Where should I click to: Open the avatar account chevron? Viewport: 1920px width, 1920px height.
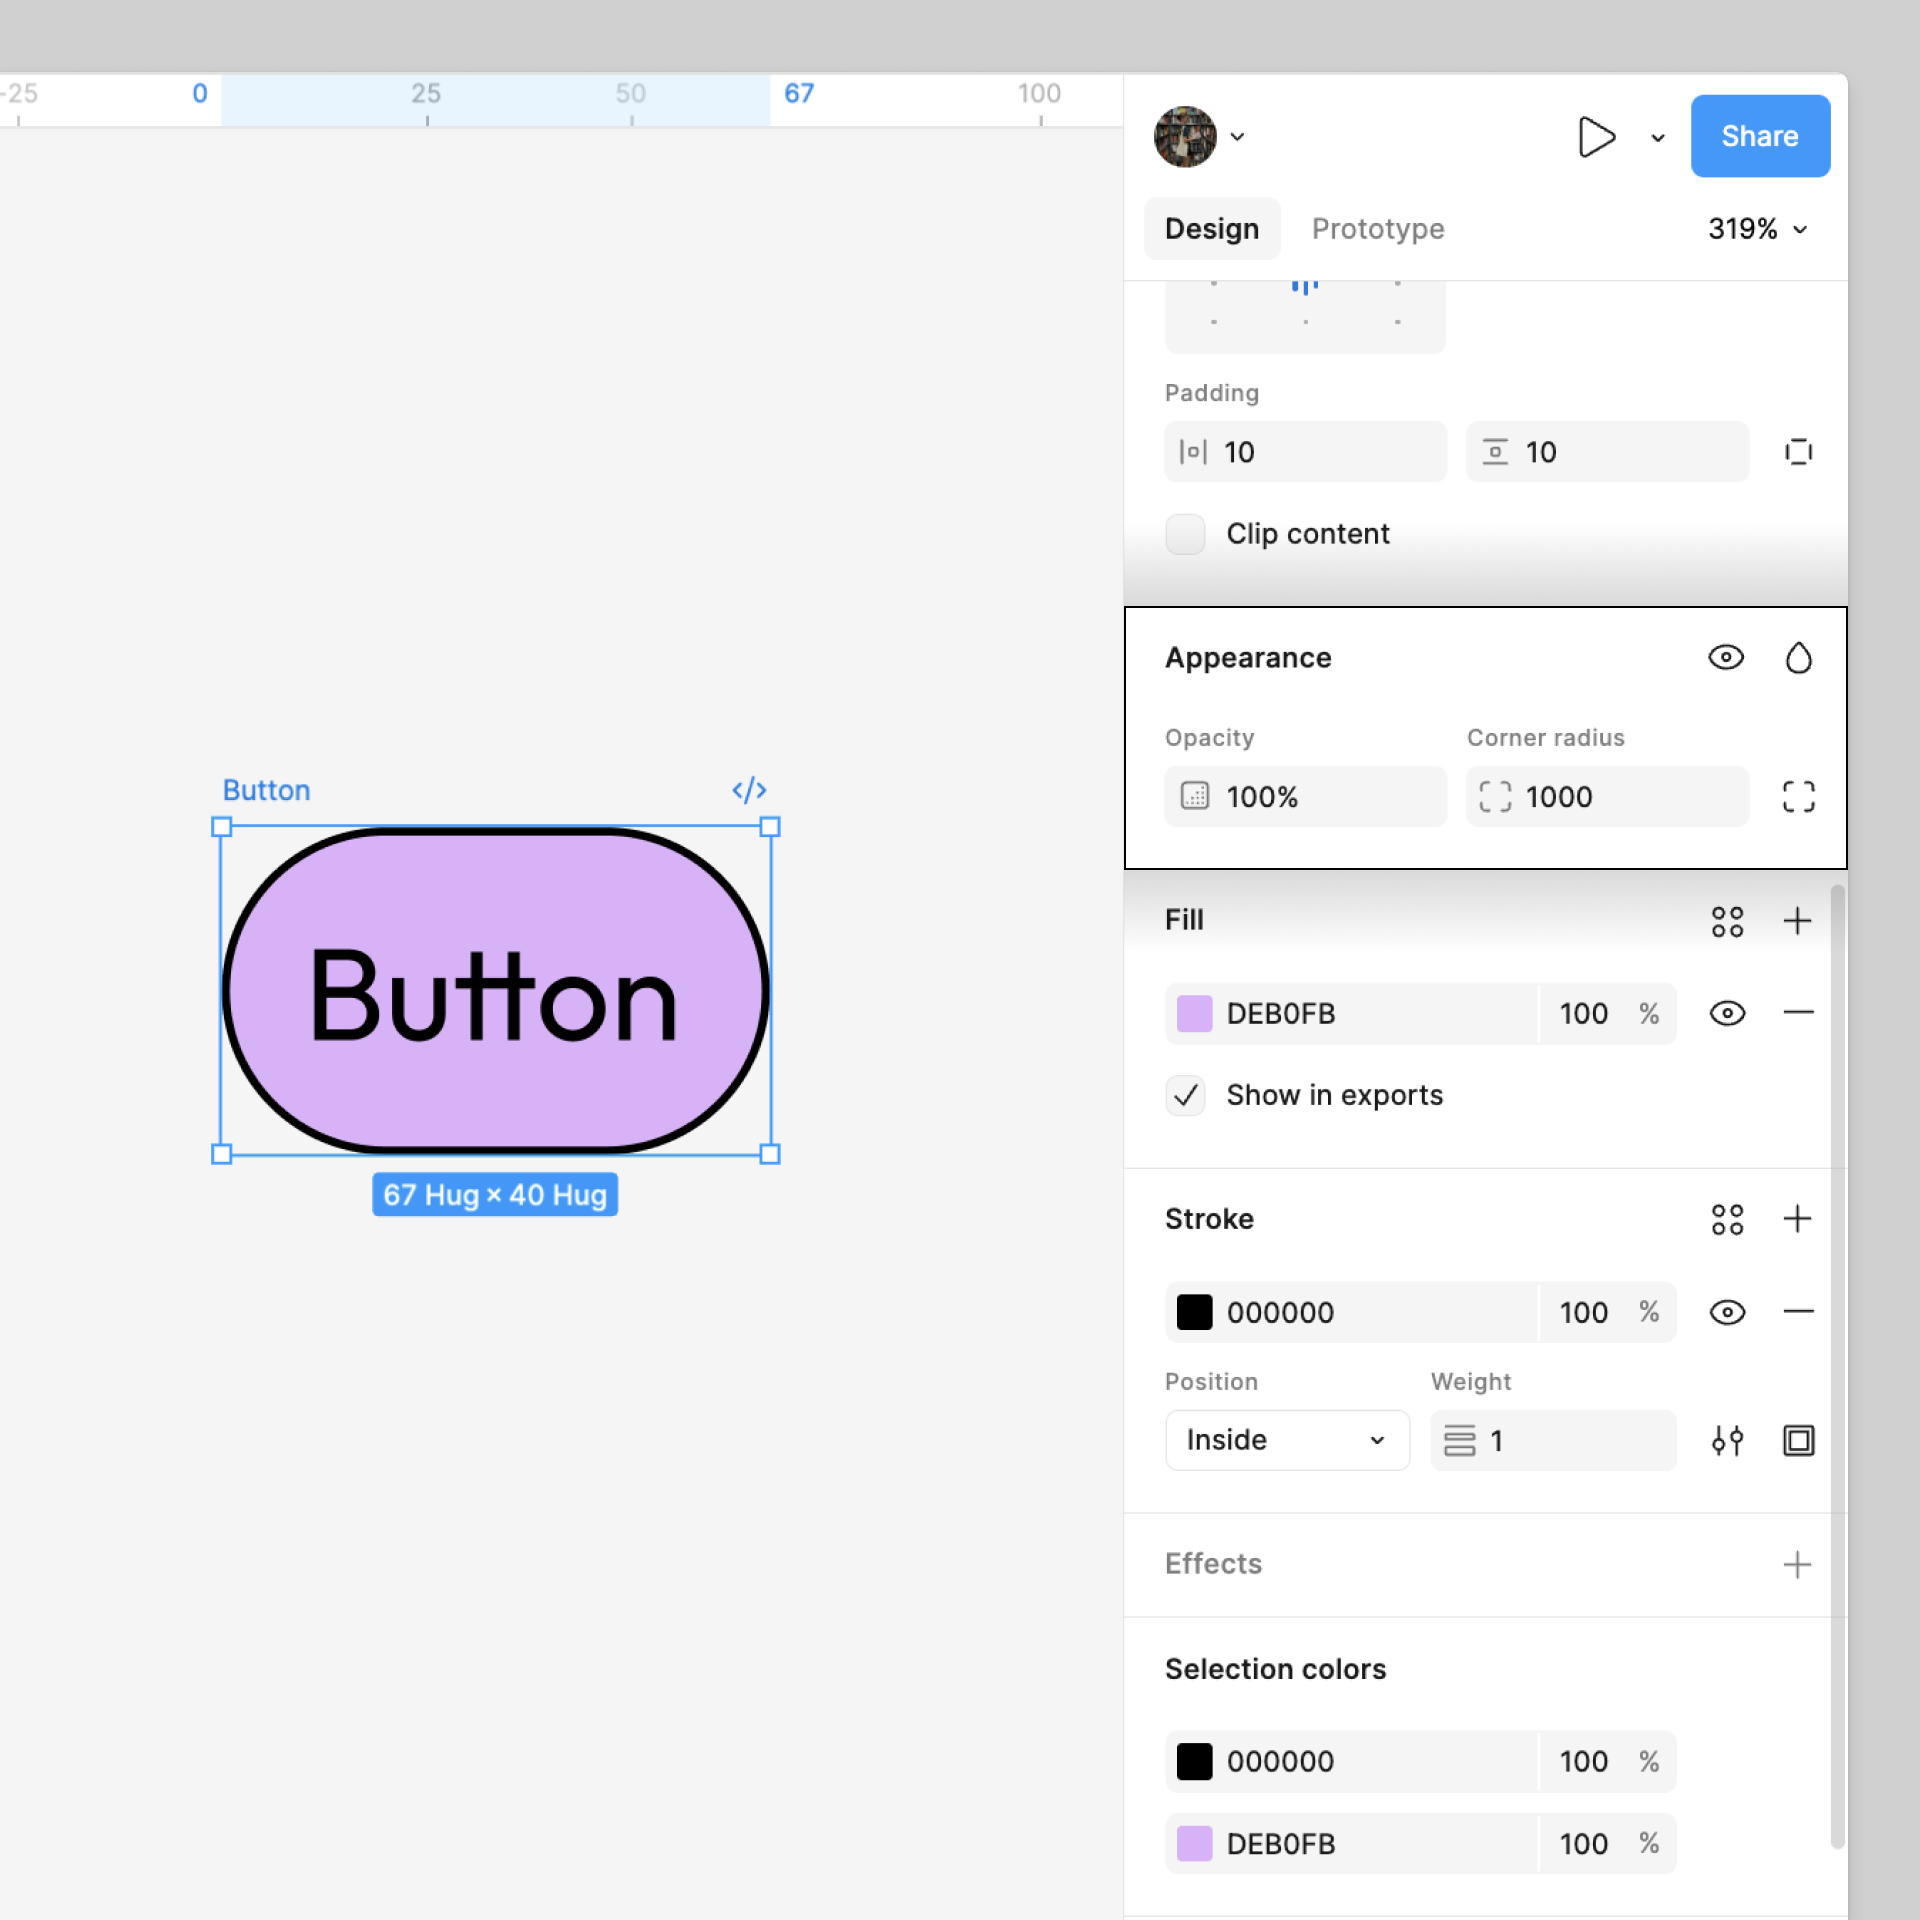(1237, 137)
